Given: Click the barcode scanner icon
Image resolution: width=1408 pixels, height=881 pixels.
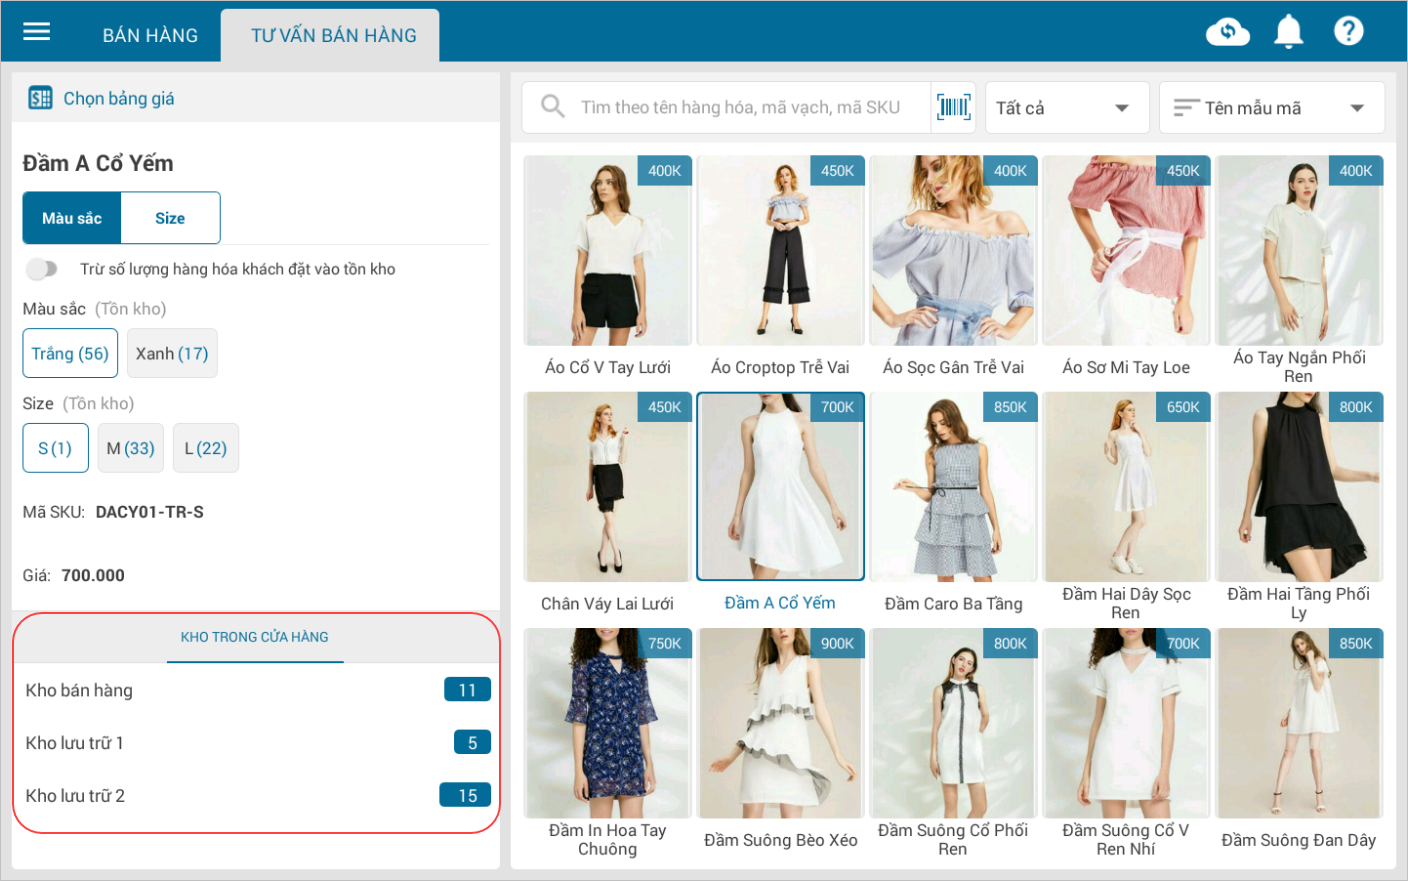Looking at the screenshot, I should coord(953,107).
